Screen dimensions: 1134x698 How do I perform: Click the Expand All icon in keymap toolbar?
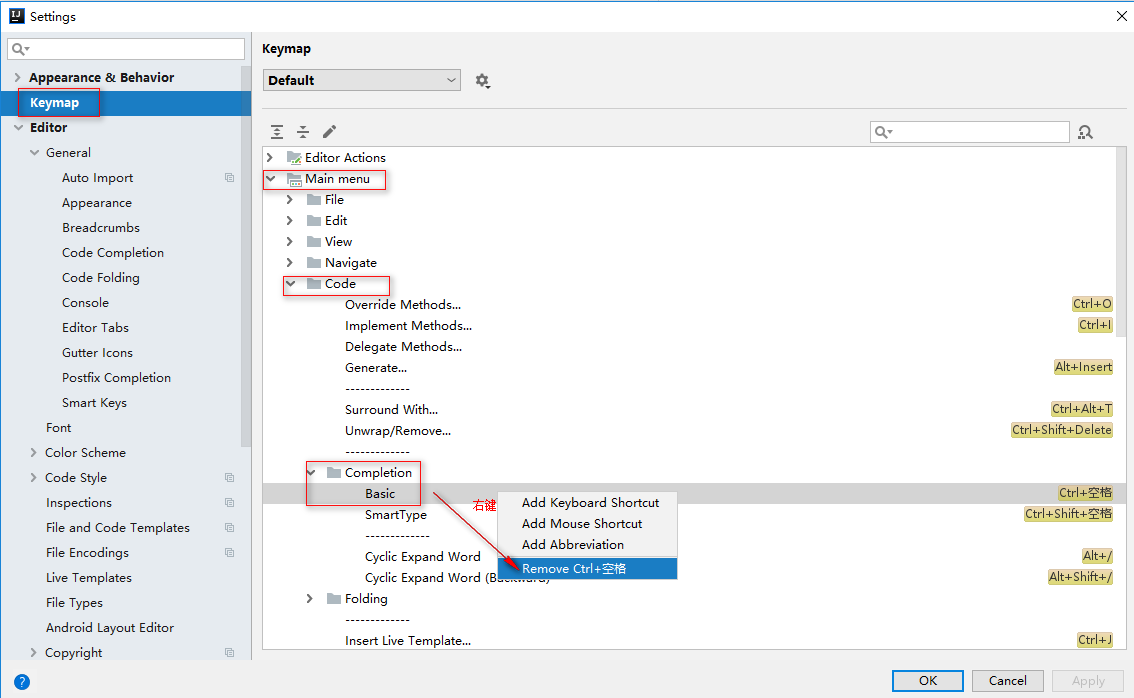coord(277,132)
